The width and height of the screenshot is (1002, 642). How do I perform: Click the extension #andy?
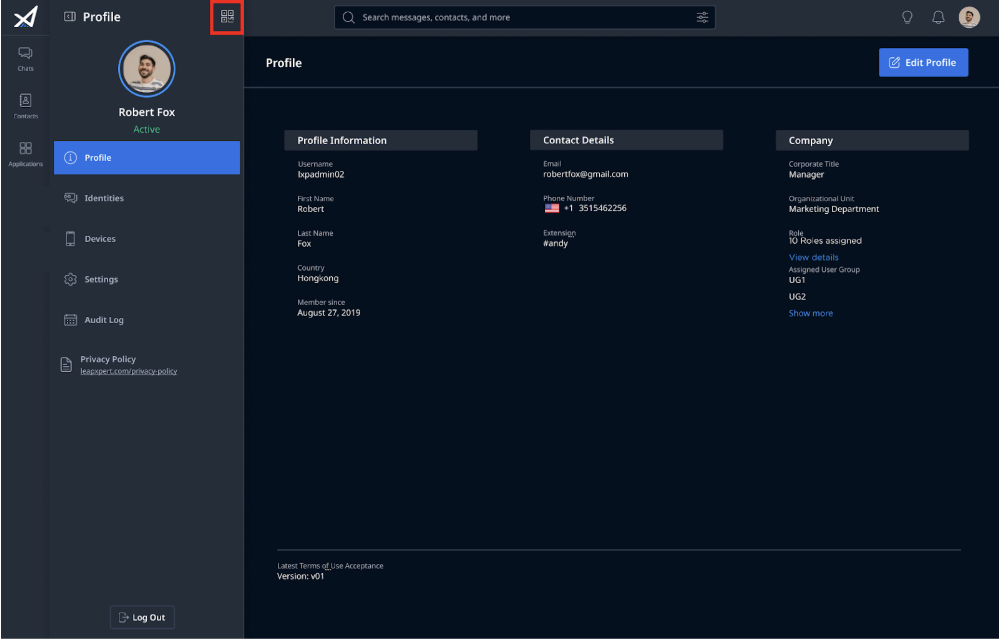click(x=556, y=243)
